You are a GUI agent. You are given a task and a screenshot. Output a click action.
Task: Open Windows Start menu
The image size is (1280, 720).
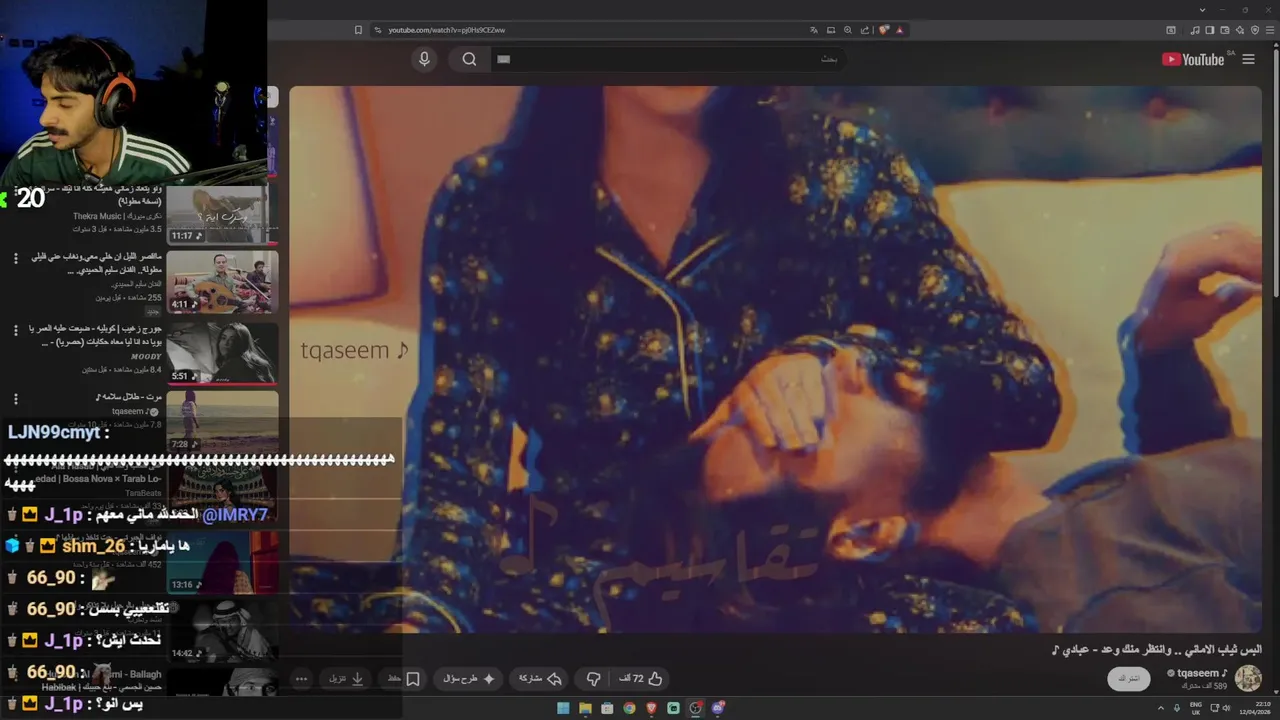[x=563, y=708]
